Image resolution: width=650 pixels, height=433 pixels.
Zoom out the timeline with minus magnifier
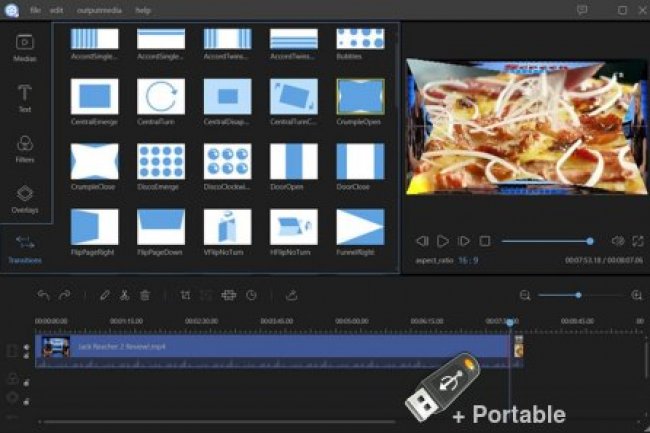[525, 295]
